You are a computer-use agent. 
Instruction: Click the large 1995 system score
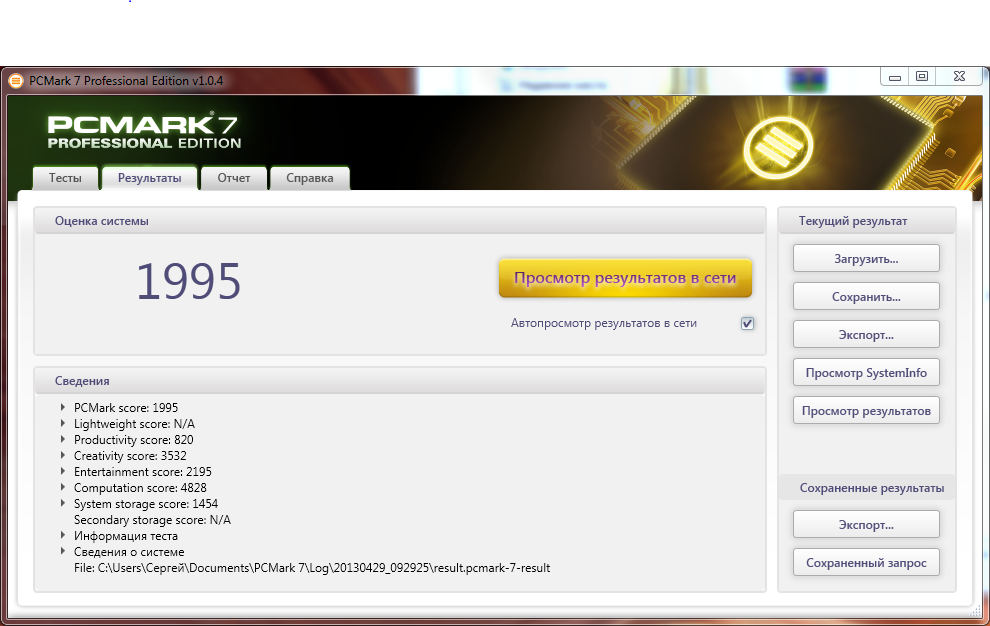[189, 282]
